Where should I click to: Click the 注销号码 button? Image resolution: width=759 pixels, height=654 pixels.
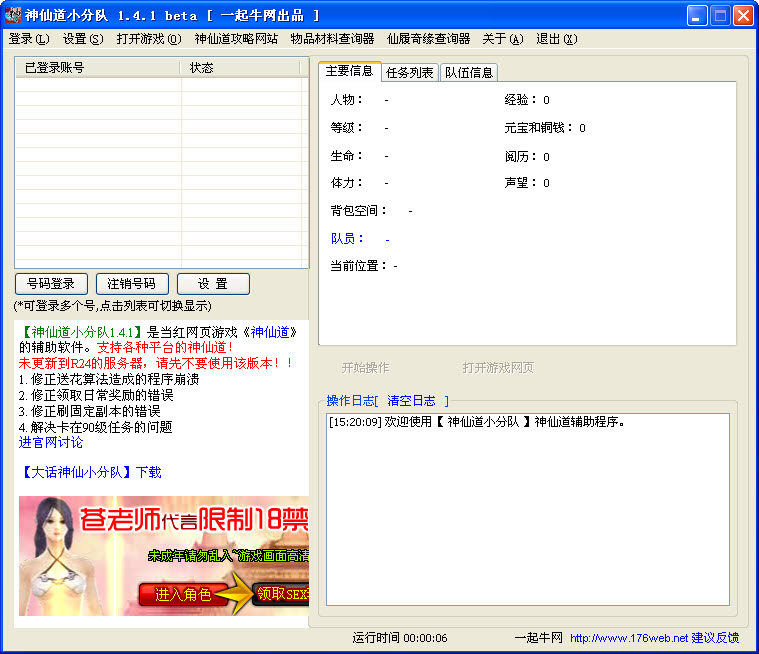pos(132,284)
